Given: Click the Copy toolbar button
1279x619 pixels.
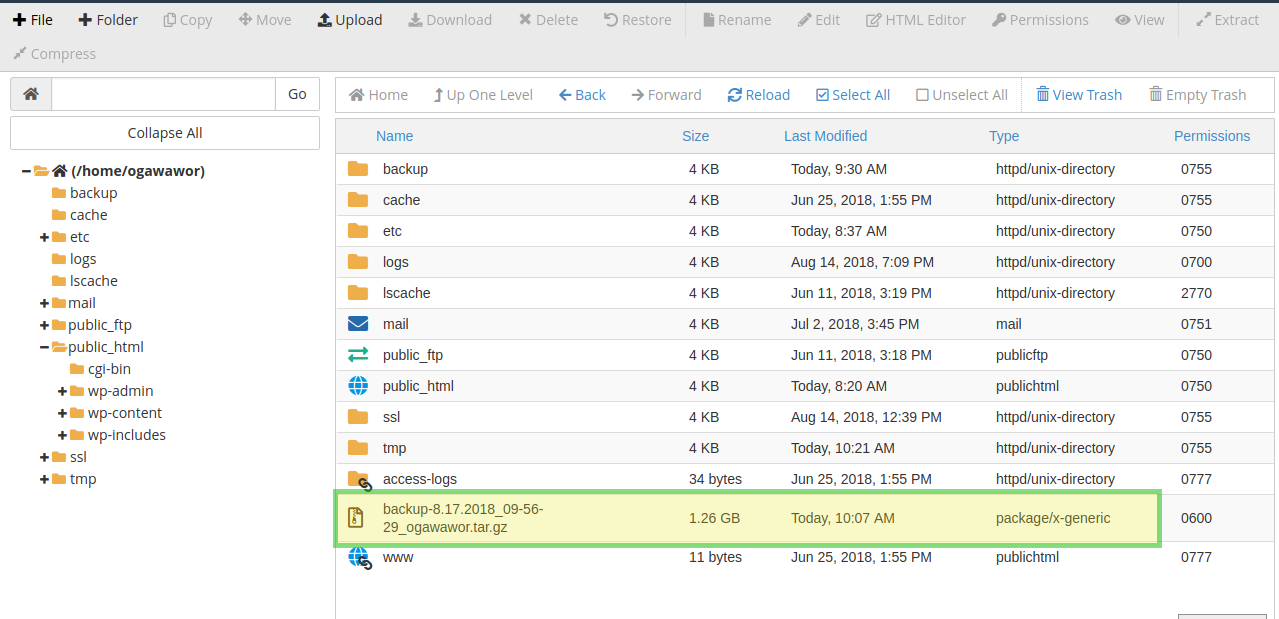Looking at the screenshot, I should click(188, 20).
